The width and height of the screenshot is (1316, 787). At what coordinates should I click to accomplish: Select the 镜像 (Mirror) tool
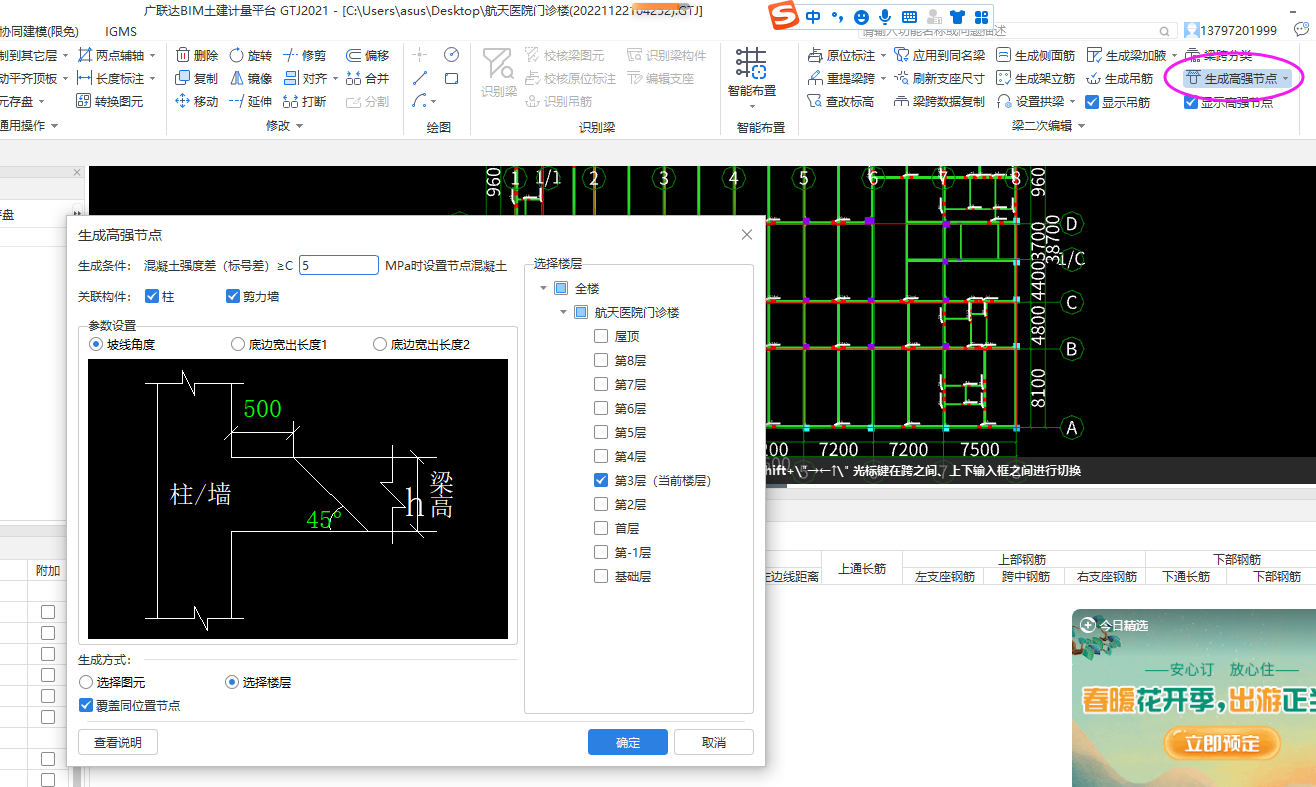point(250,78)
